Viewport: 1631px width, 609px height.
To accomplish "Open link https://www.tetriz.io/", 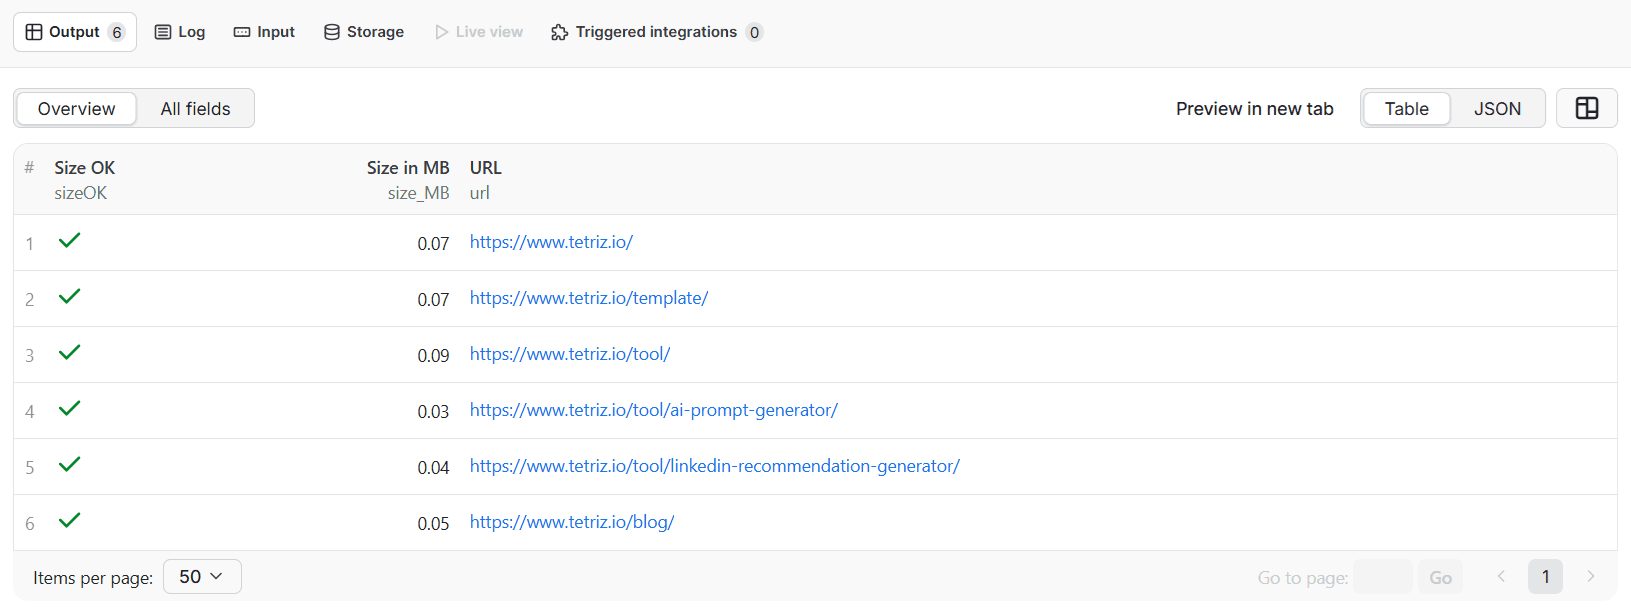I will point(551,242).
